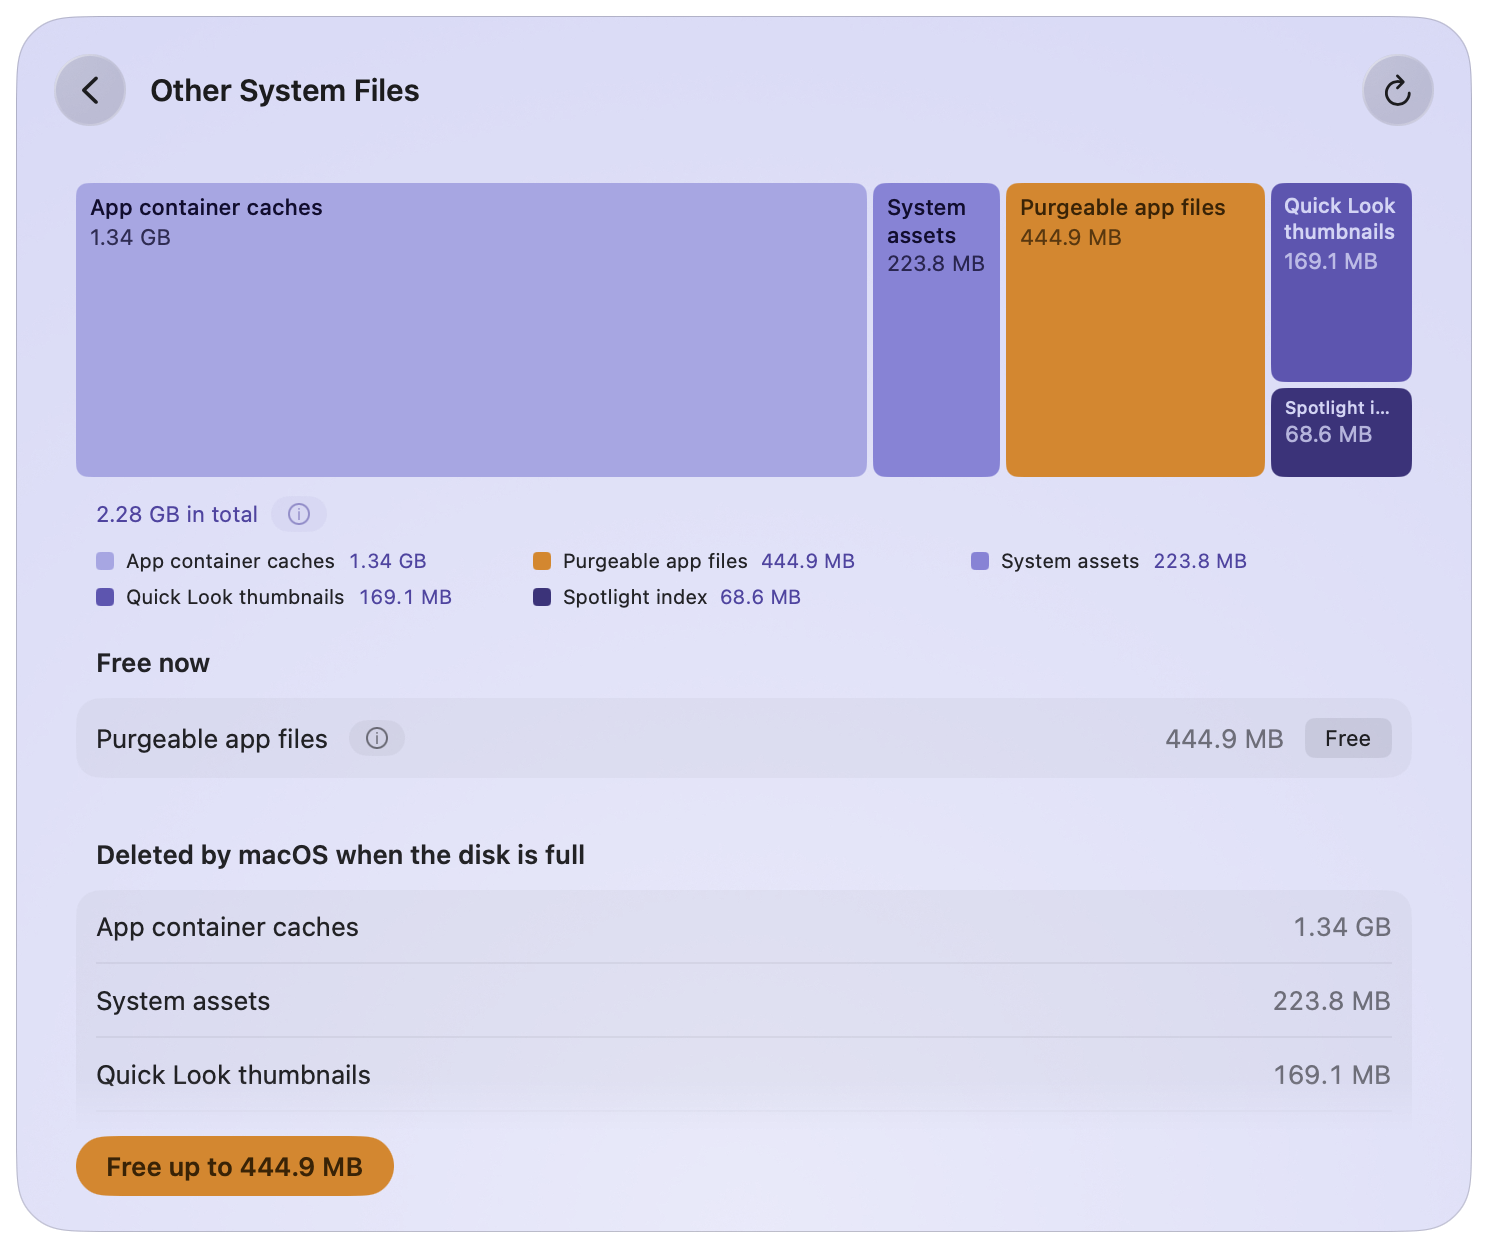Click the Free now section heading

(153, 663)
